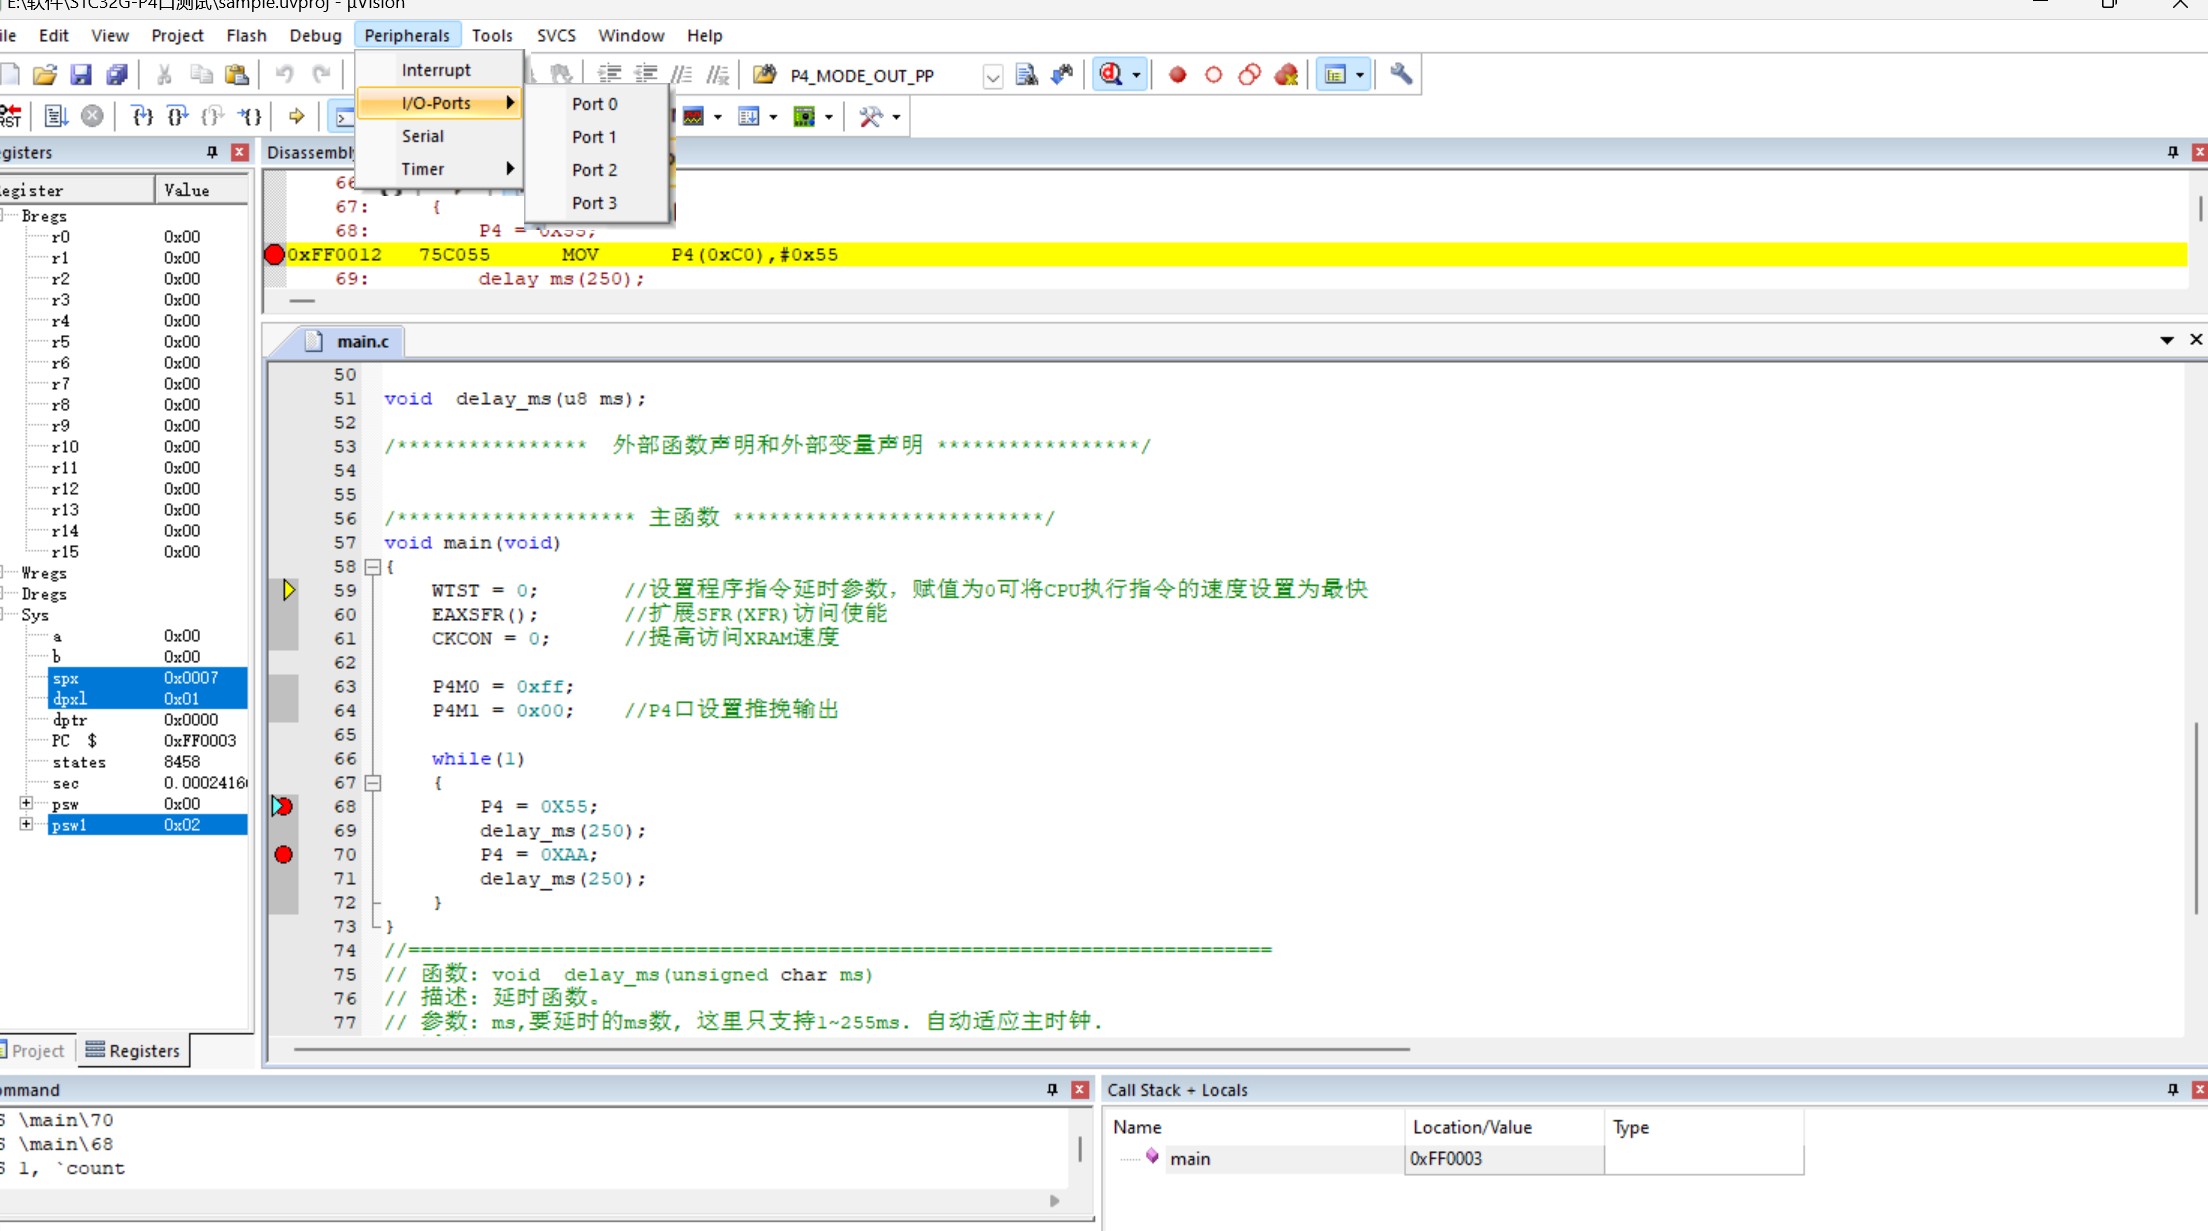Click the Run to Cursor Line icon
Viewport: 2208px width, 1231px height.
(249, 117)
